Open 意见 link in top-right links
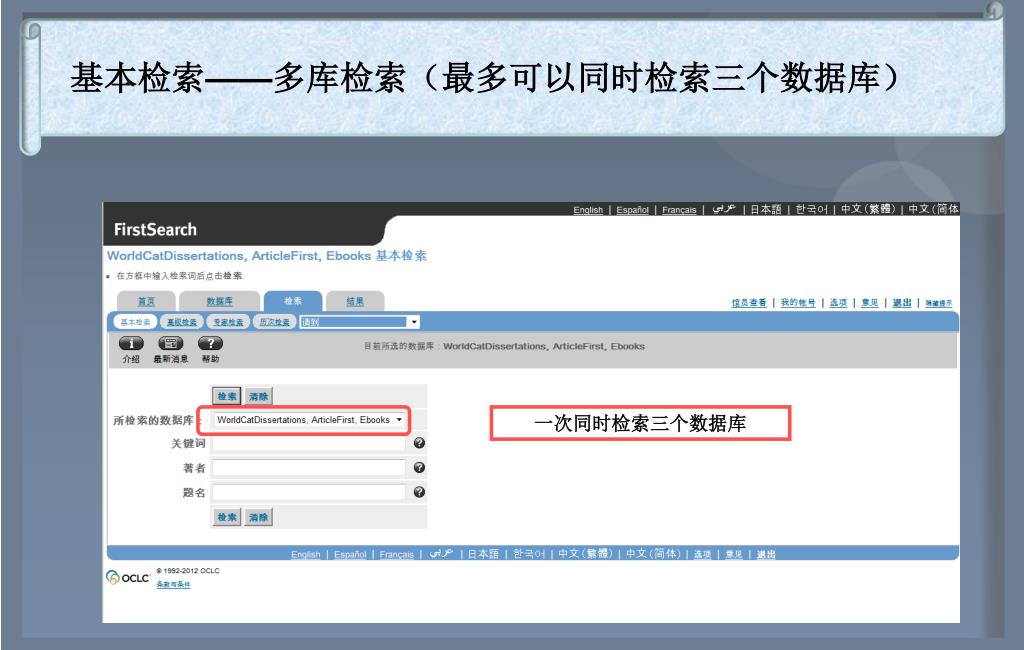Screen dimensions: 1024x650 click(x=870, y=302)
